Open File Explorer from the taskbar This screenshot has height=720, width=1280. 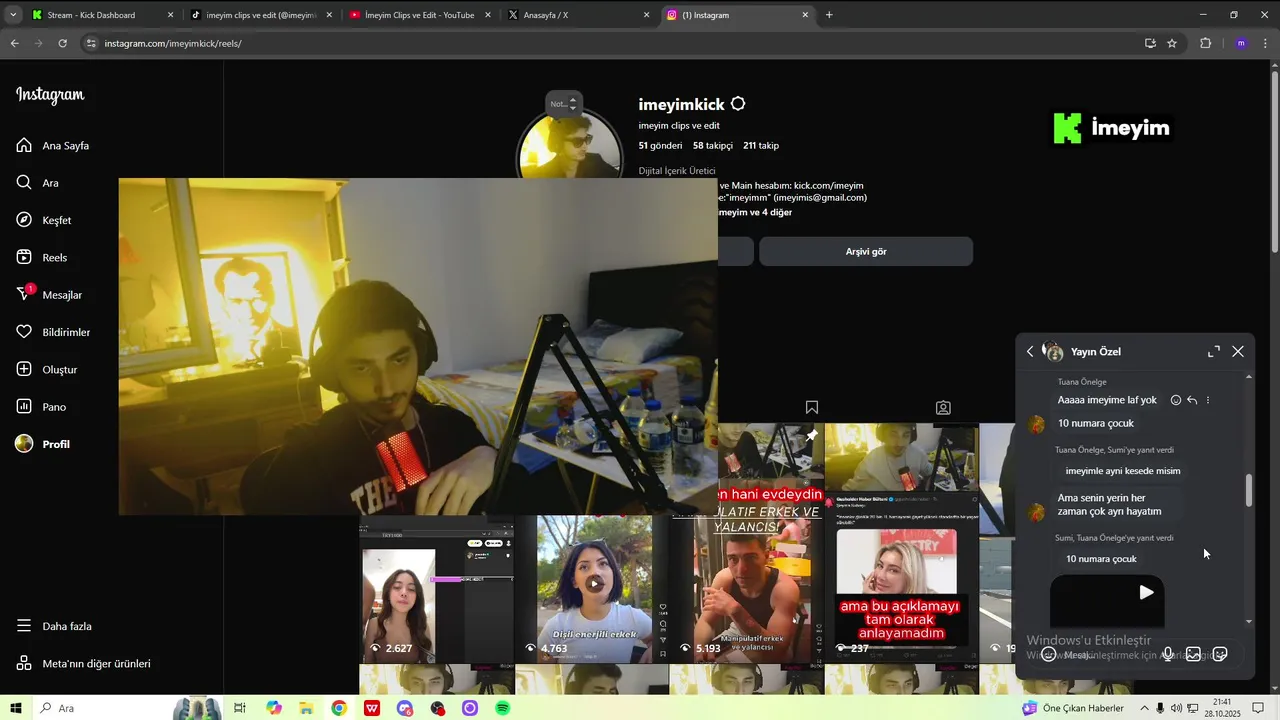coord(306,708)
